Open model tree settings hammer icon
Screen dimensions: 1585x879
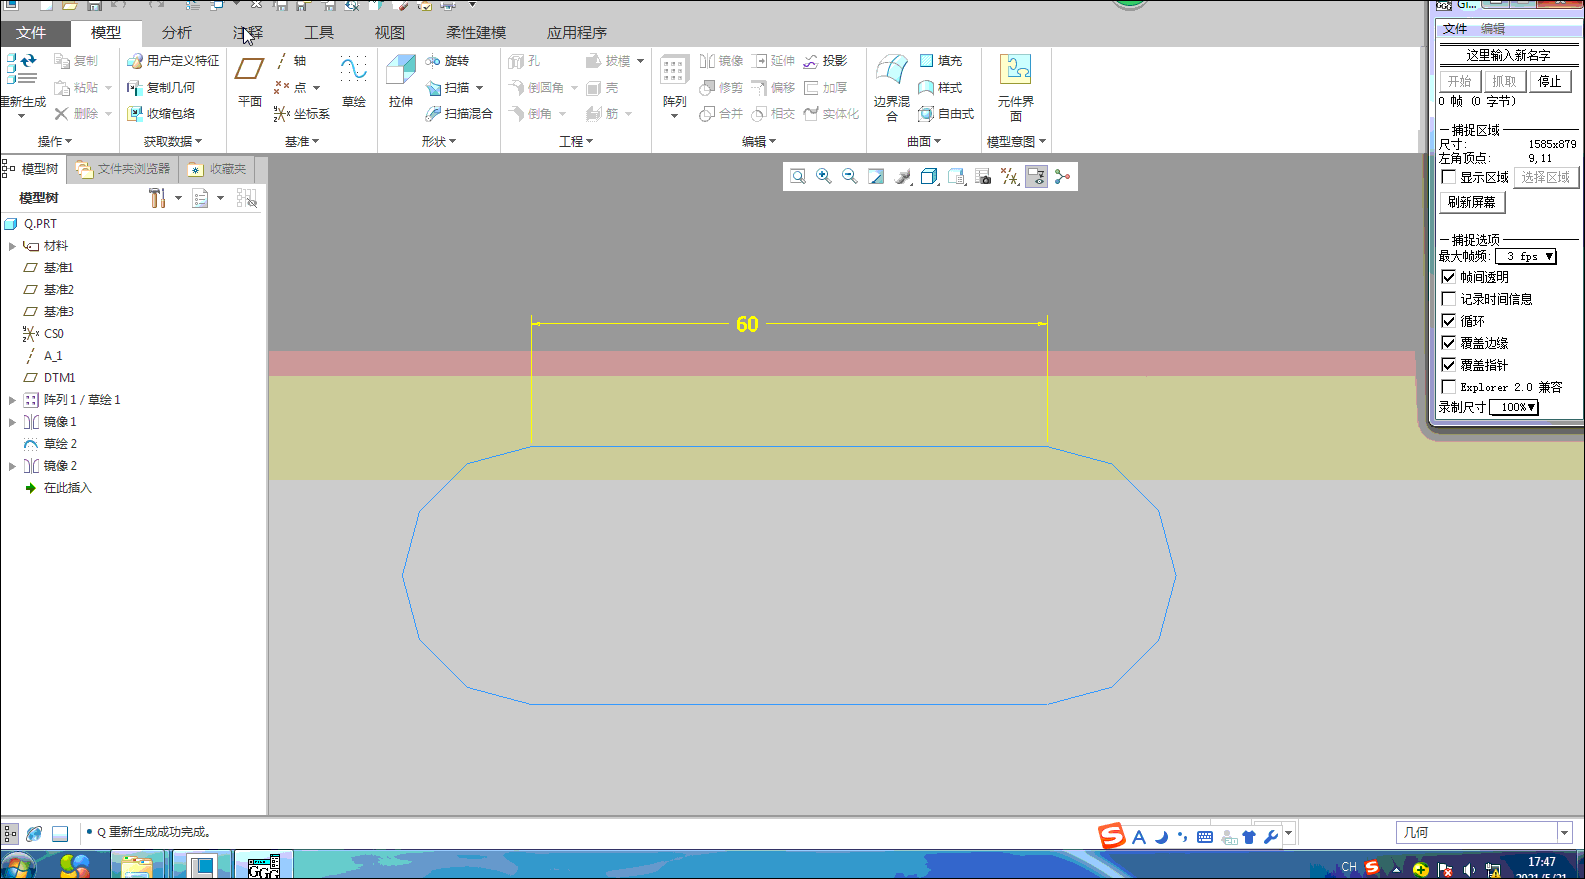click(157, 198)
